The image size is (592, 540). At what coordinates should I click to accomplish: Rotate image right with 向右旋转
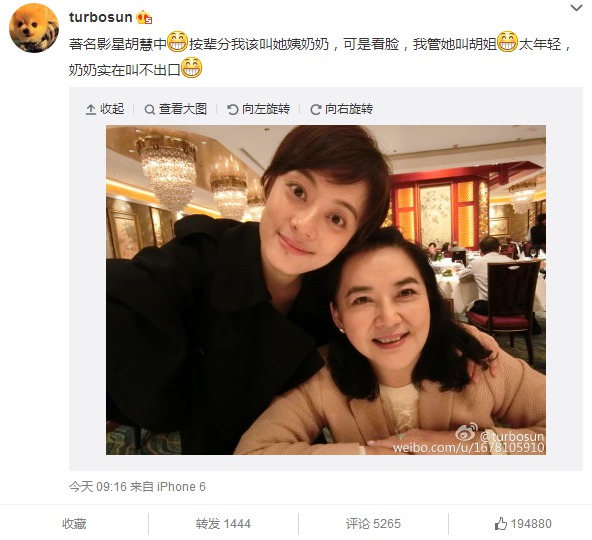coord(341,109)
